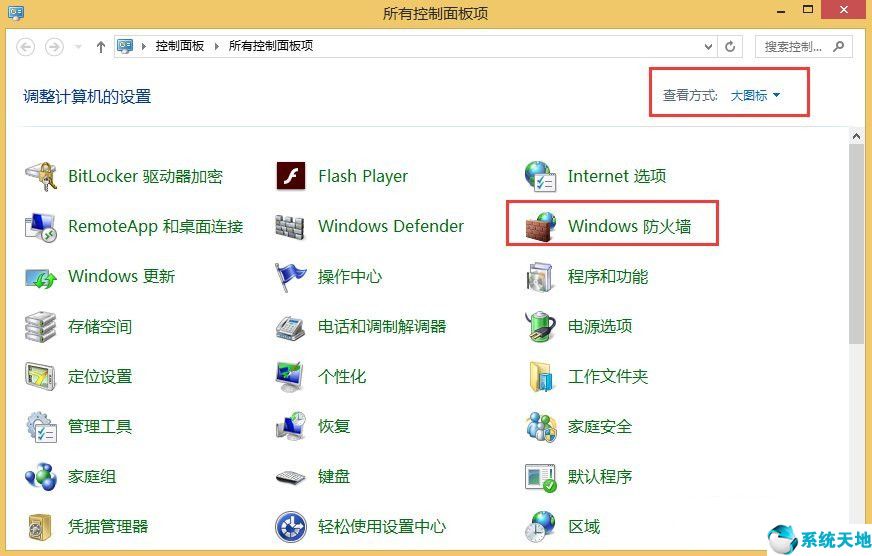This screenshot has height=556, width=872.
Task: Open the Windows Defender text link
Action: (x=391, y=226)
